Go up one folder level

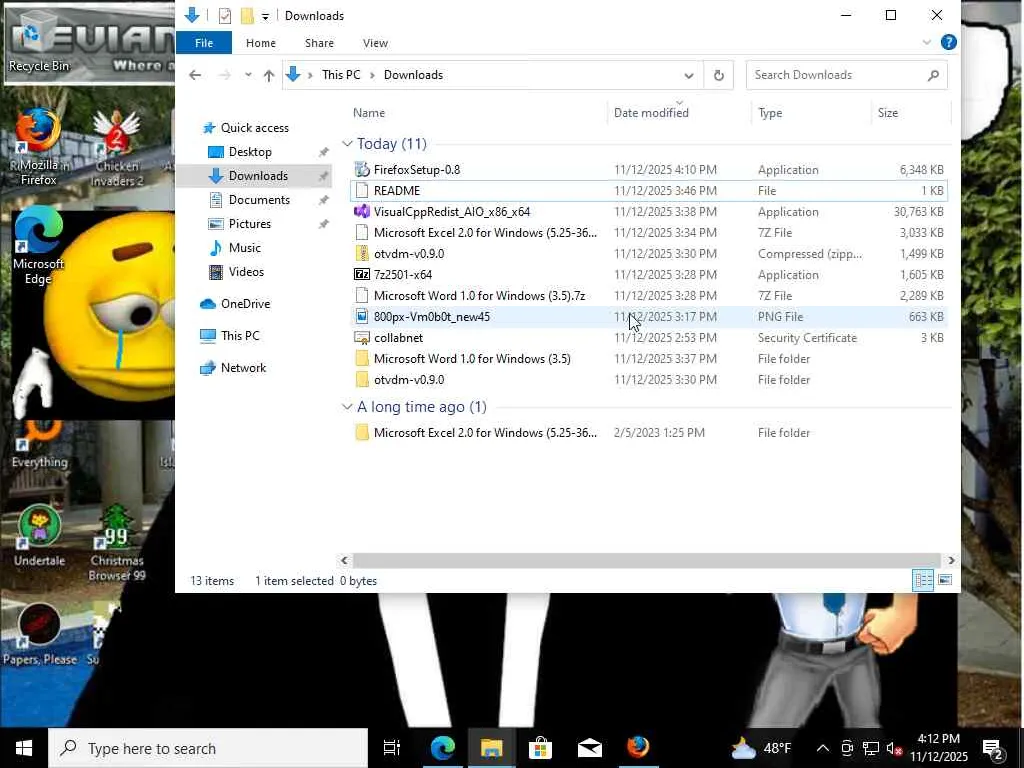[268, 75]
